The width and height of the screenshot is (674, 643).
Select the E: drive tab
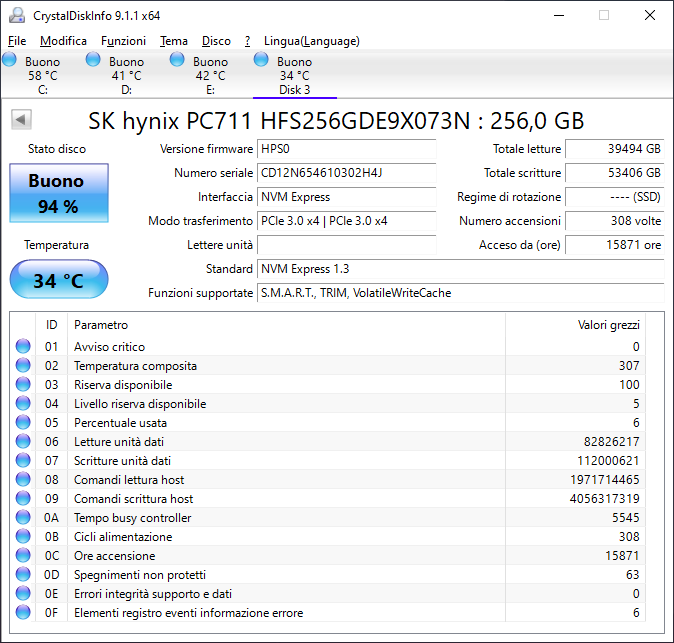(x=210, y=75)
